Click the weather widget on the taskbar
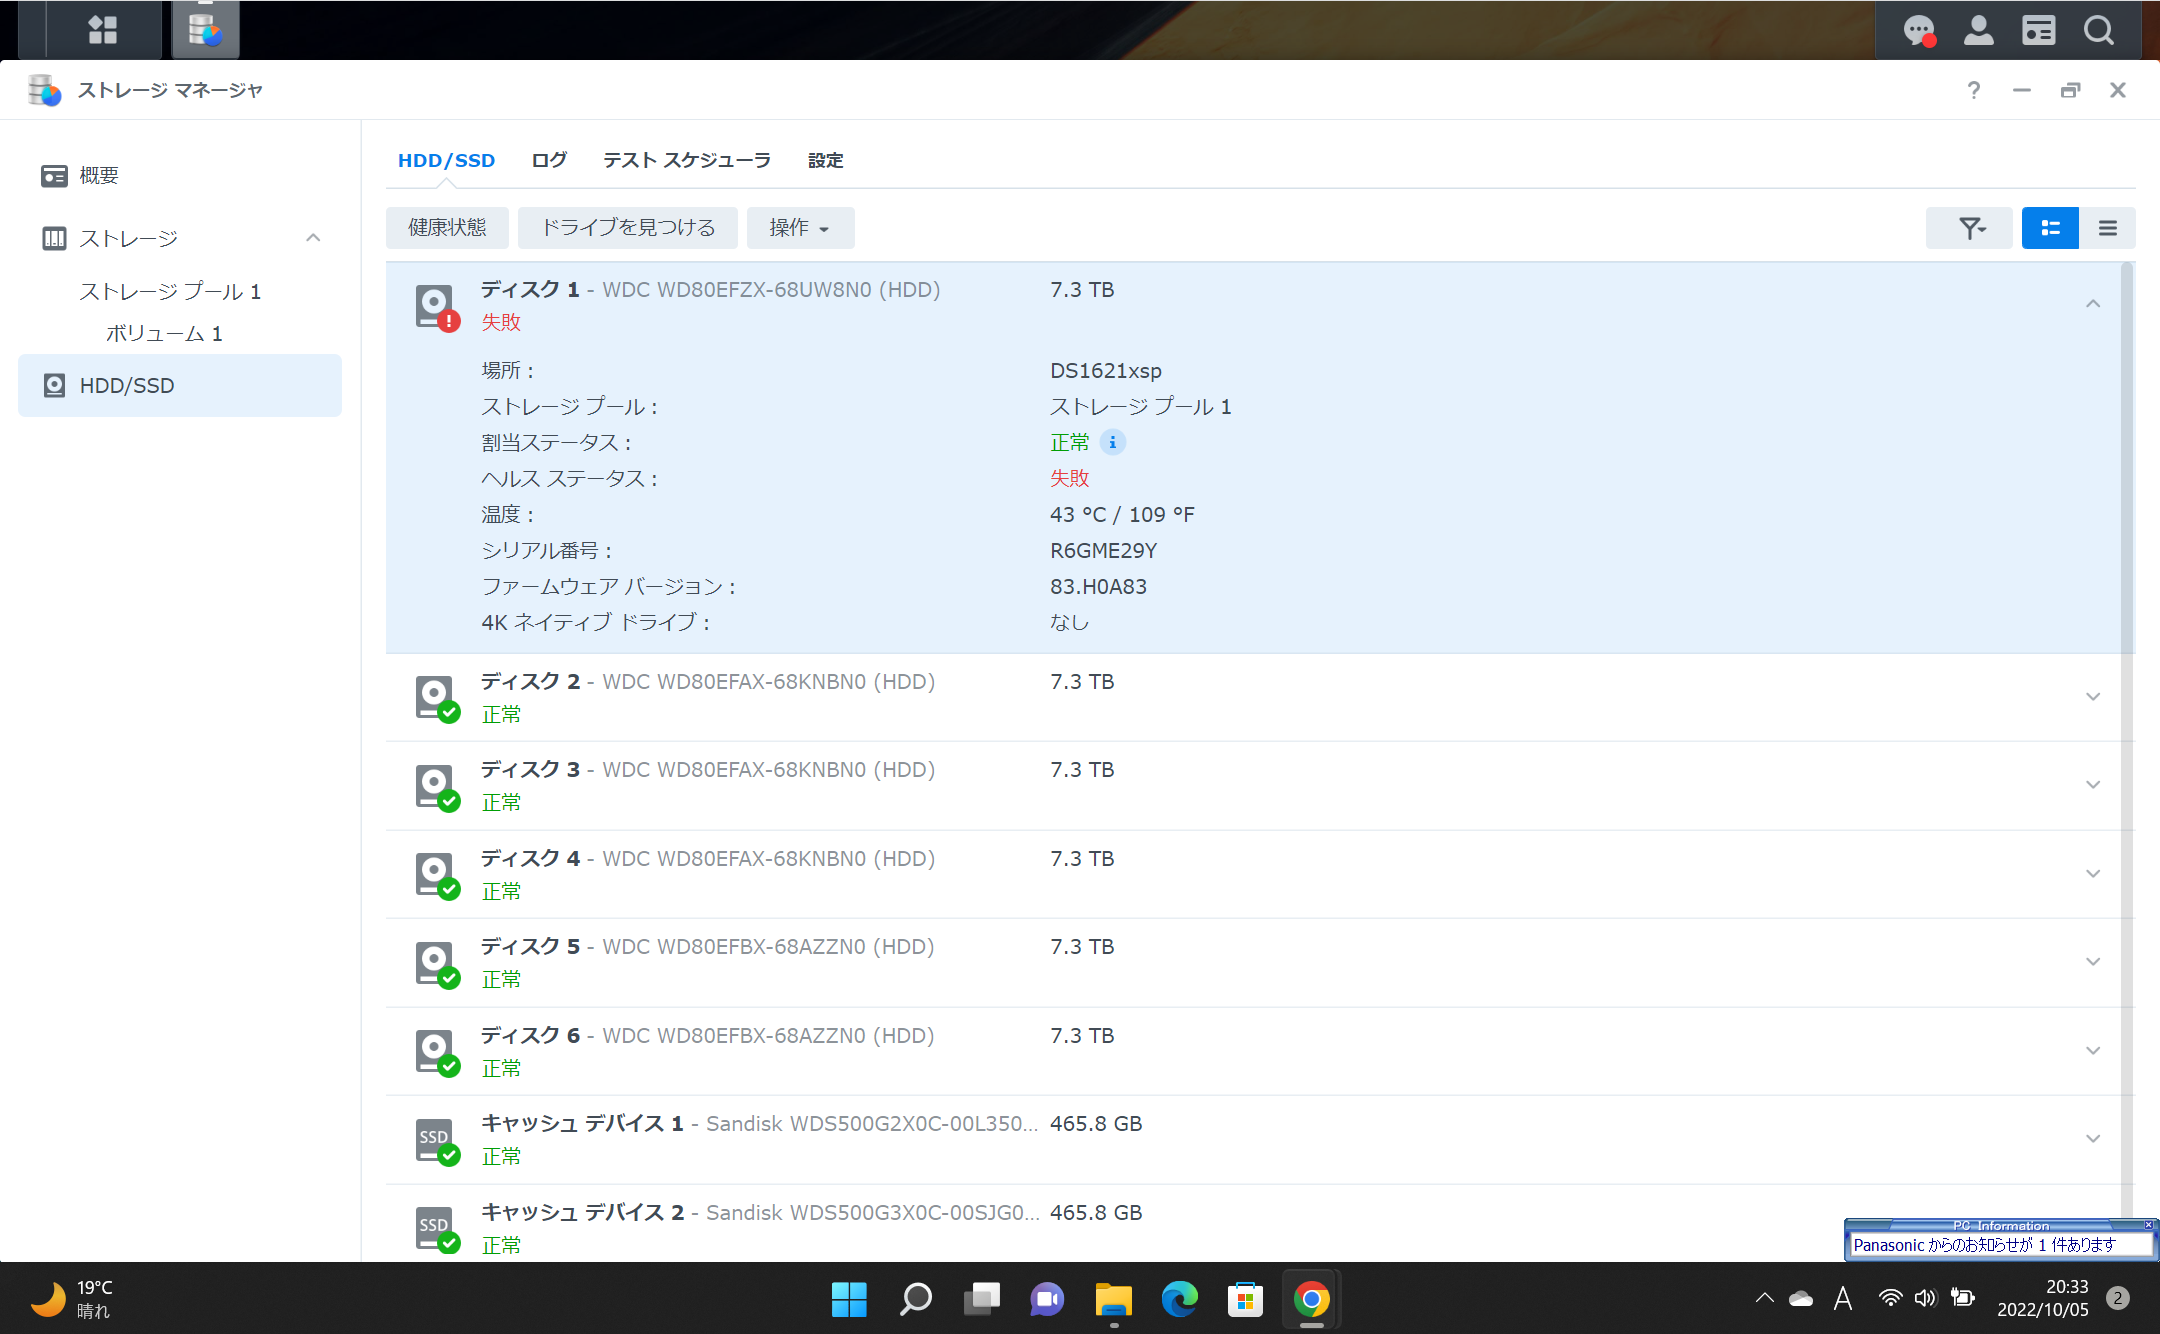Screen dimensions: 2160x1334 coord(70,1299)
